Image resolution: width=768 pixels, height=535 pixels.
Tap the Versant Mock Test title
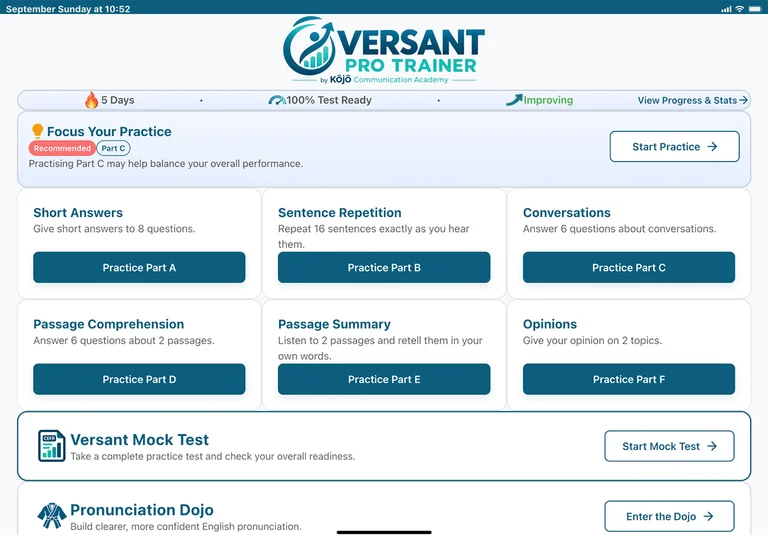pos(140,439)
